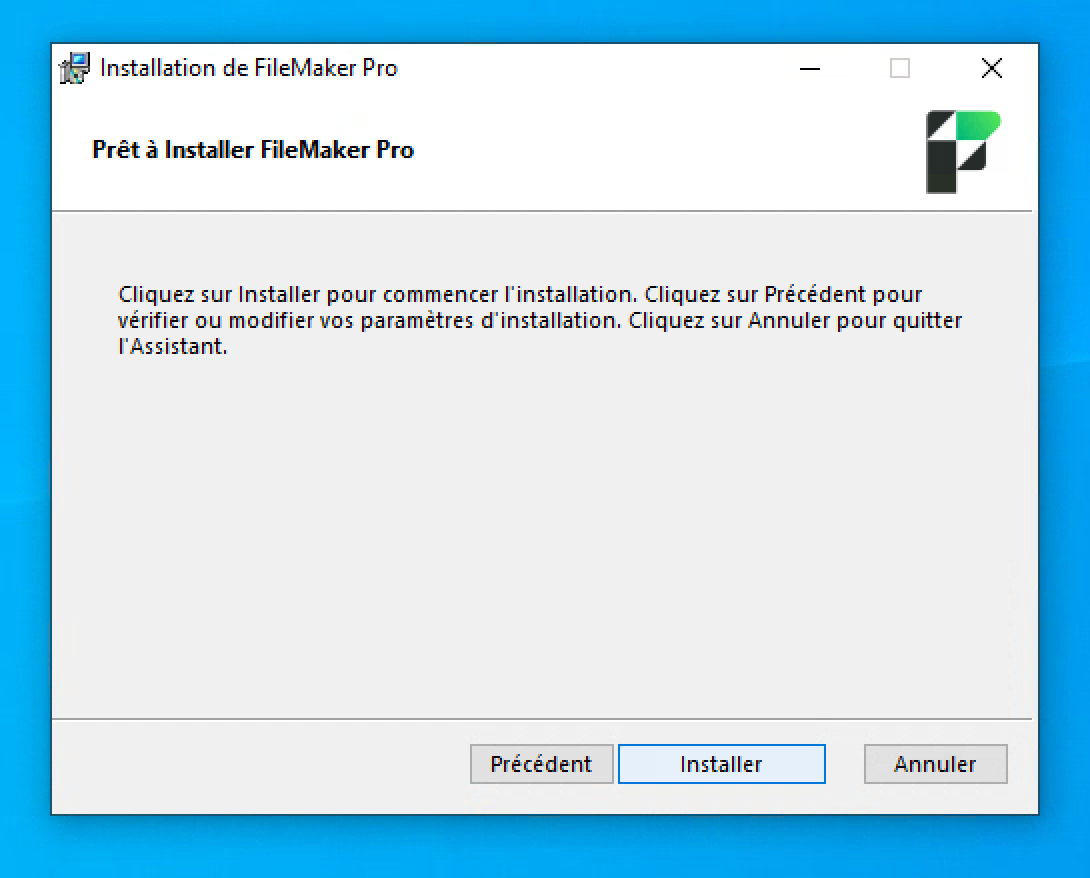The width and height of the screenshot is (1090, 878).
Task: Open the installer system menu icon
Action: [x=74, y=68]
